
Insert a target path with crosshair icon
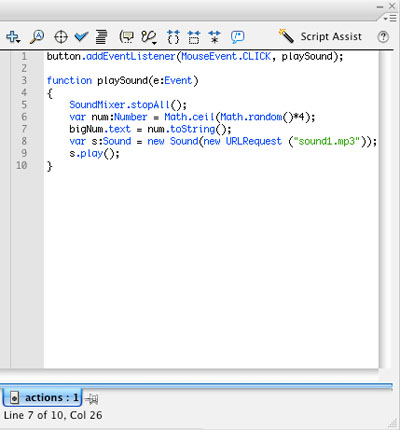(x=61, y=37)
